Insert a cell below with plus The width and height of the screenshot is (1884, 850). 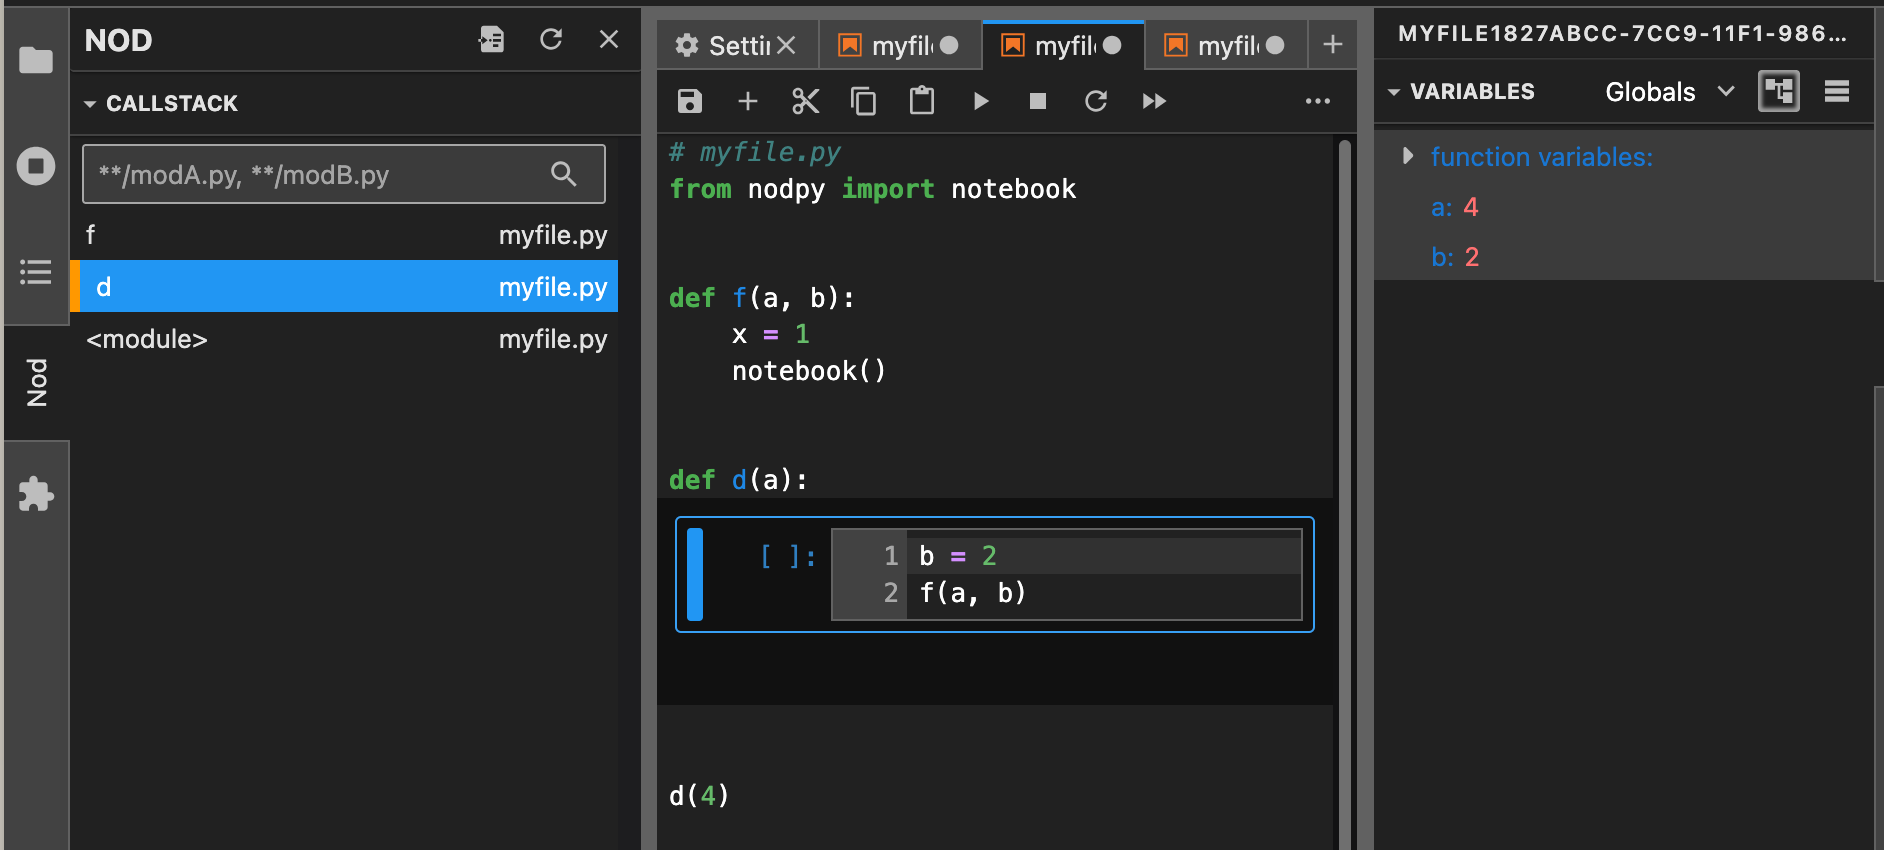(x=748, y=101)
